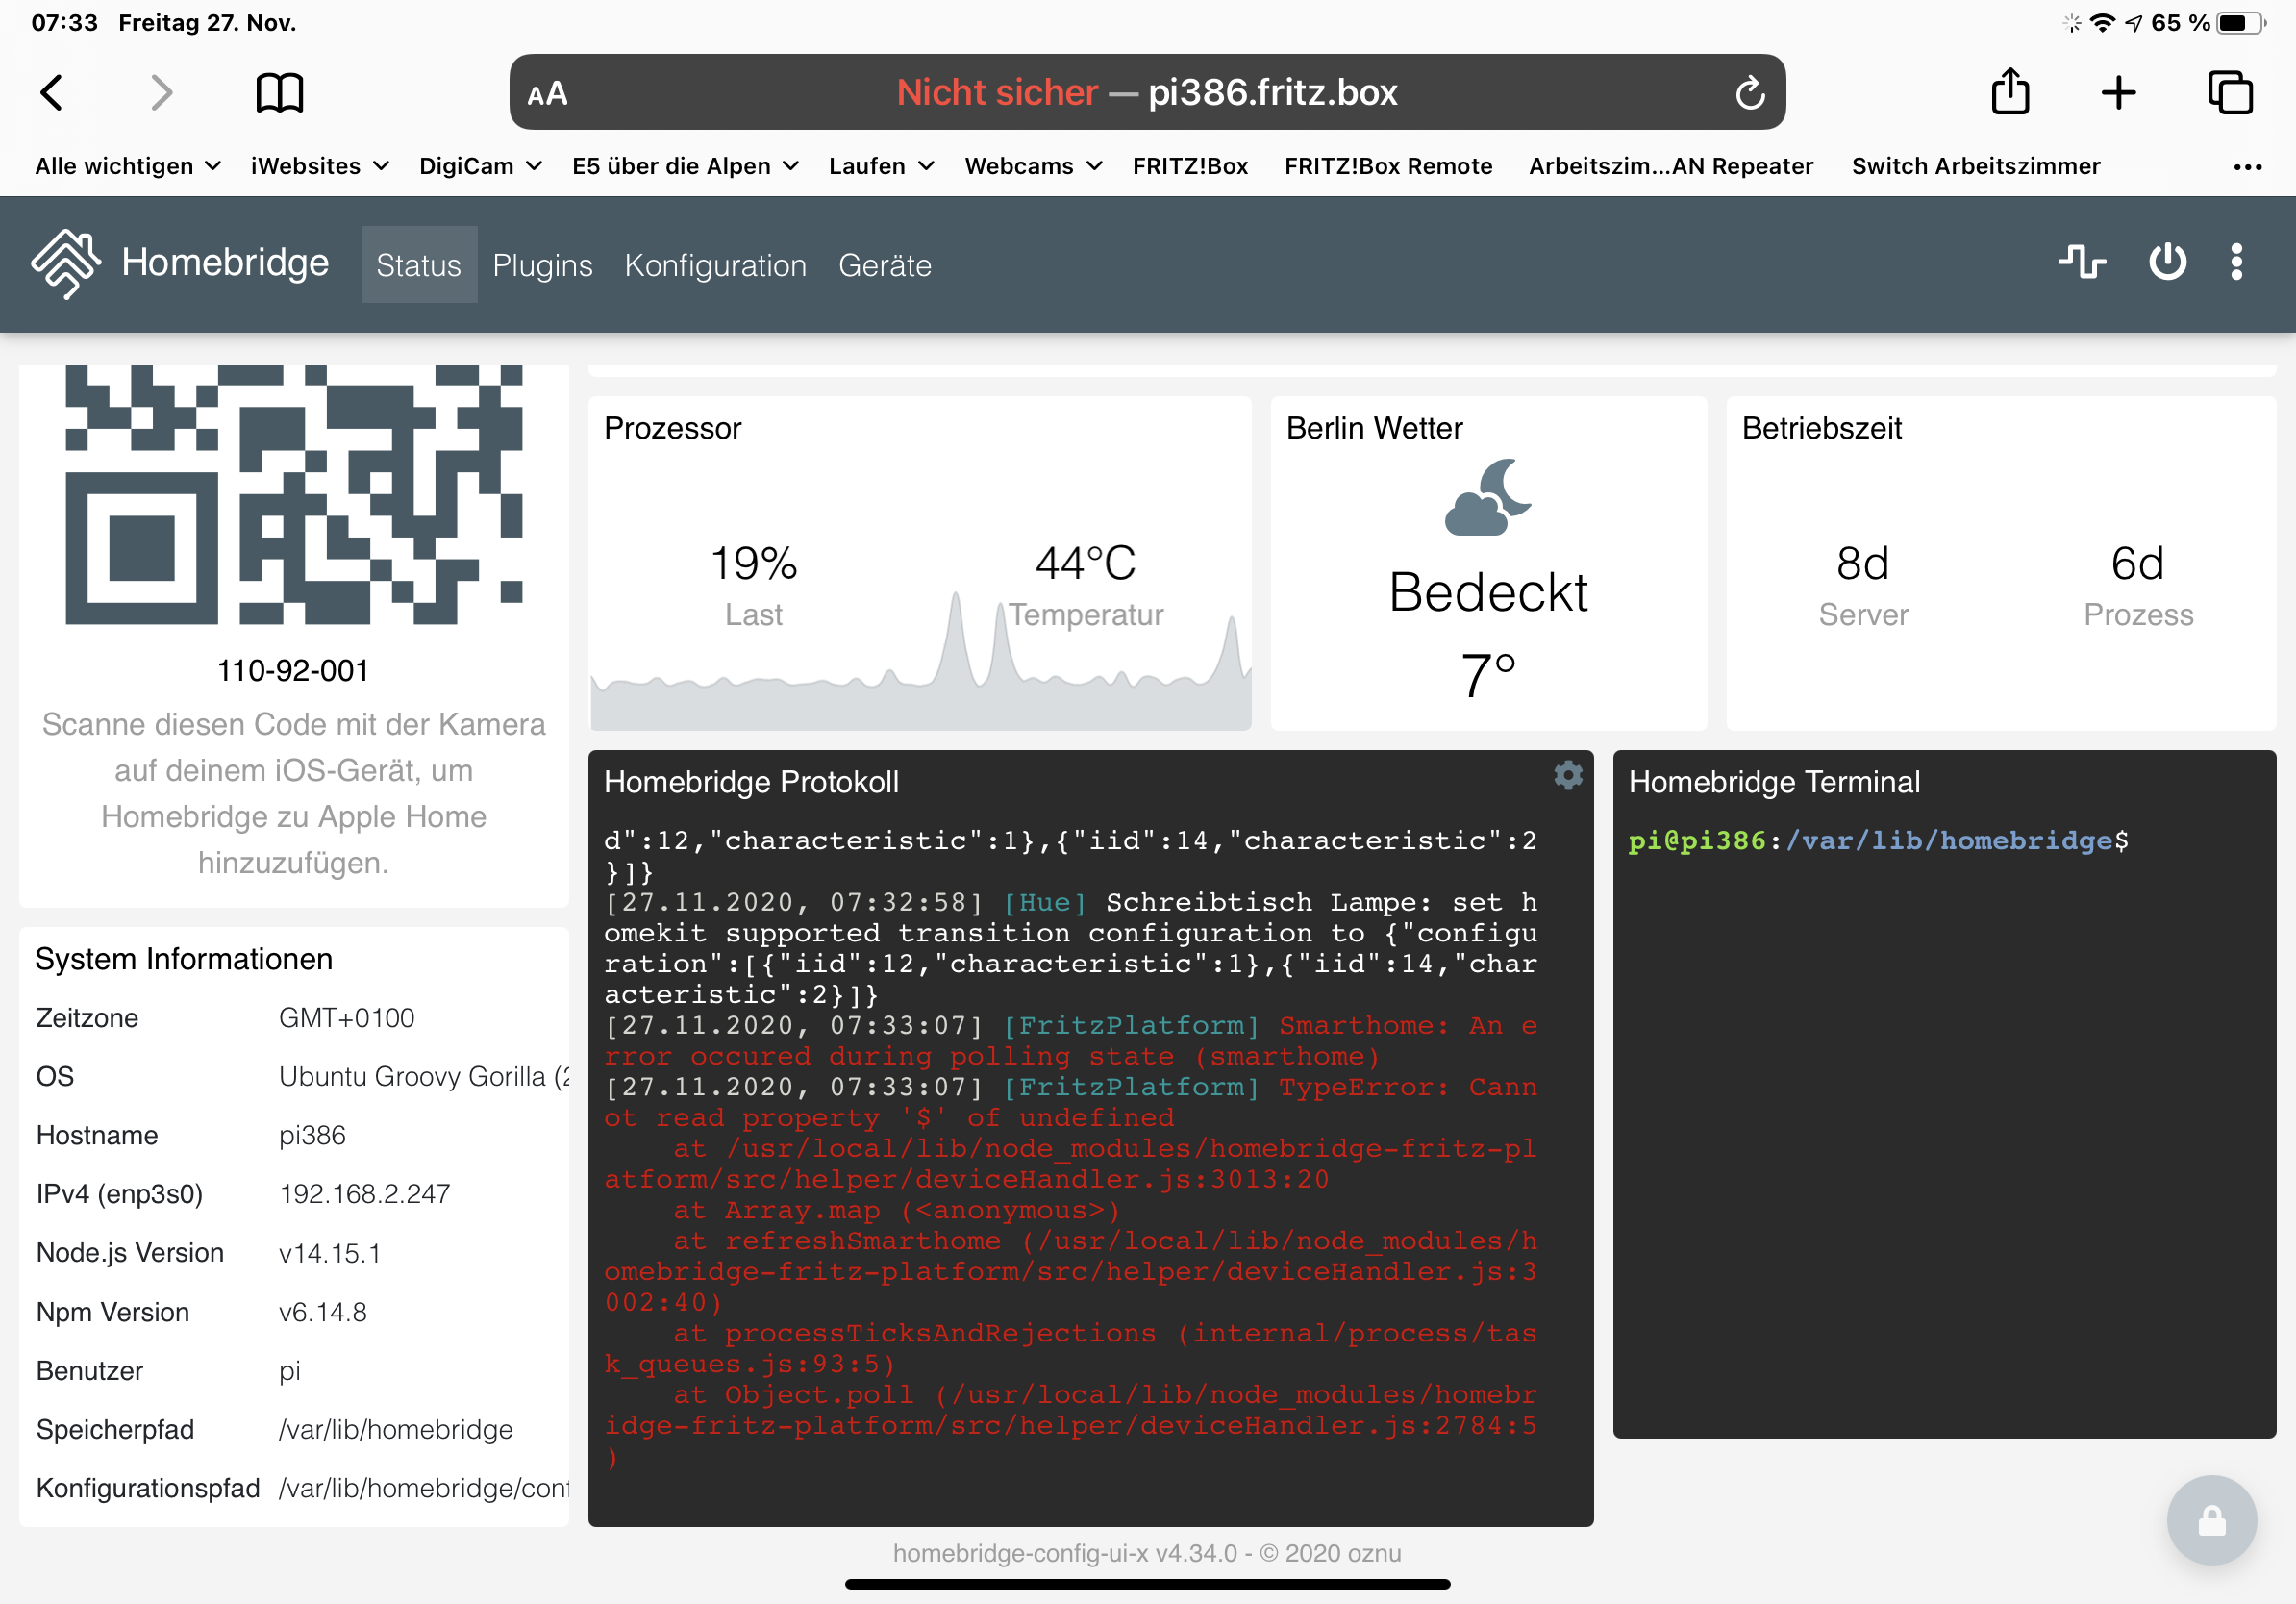Image resolution: width=2296 pixels, height=1604 pixels.
Task: Expand the Alle wichtigen bookmarks folder
Action: coord(127,166)
